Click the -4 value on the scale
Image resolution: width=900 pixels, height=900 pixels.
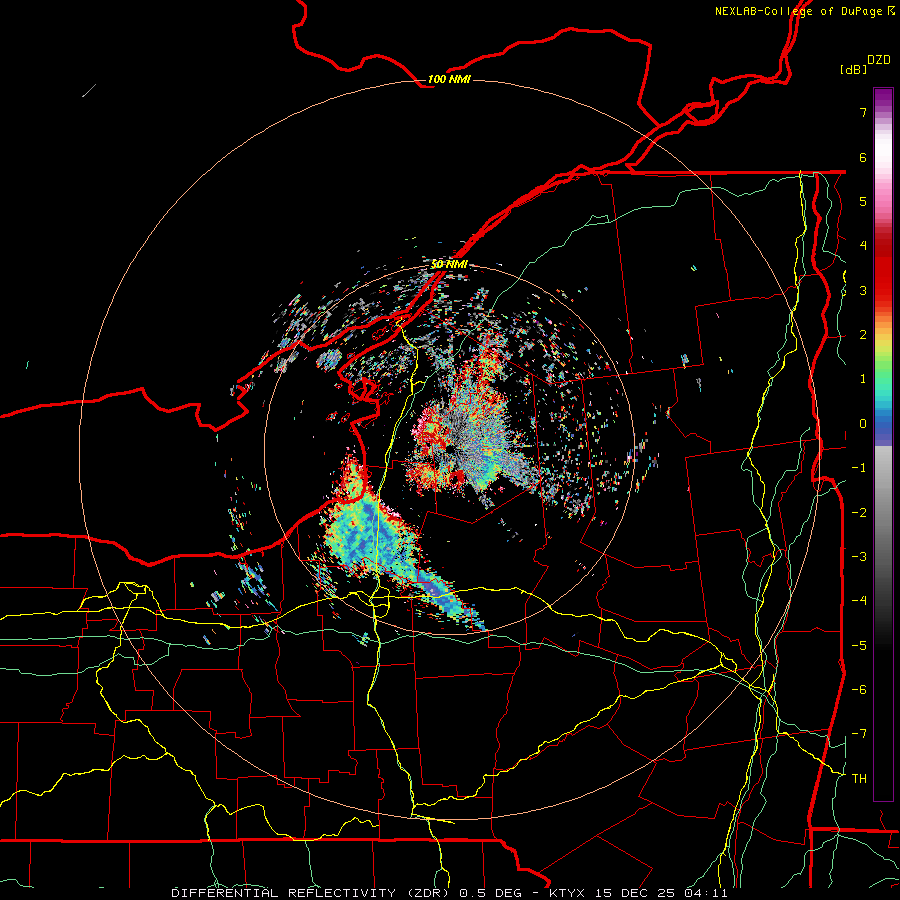tap(859, 600)
